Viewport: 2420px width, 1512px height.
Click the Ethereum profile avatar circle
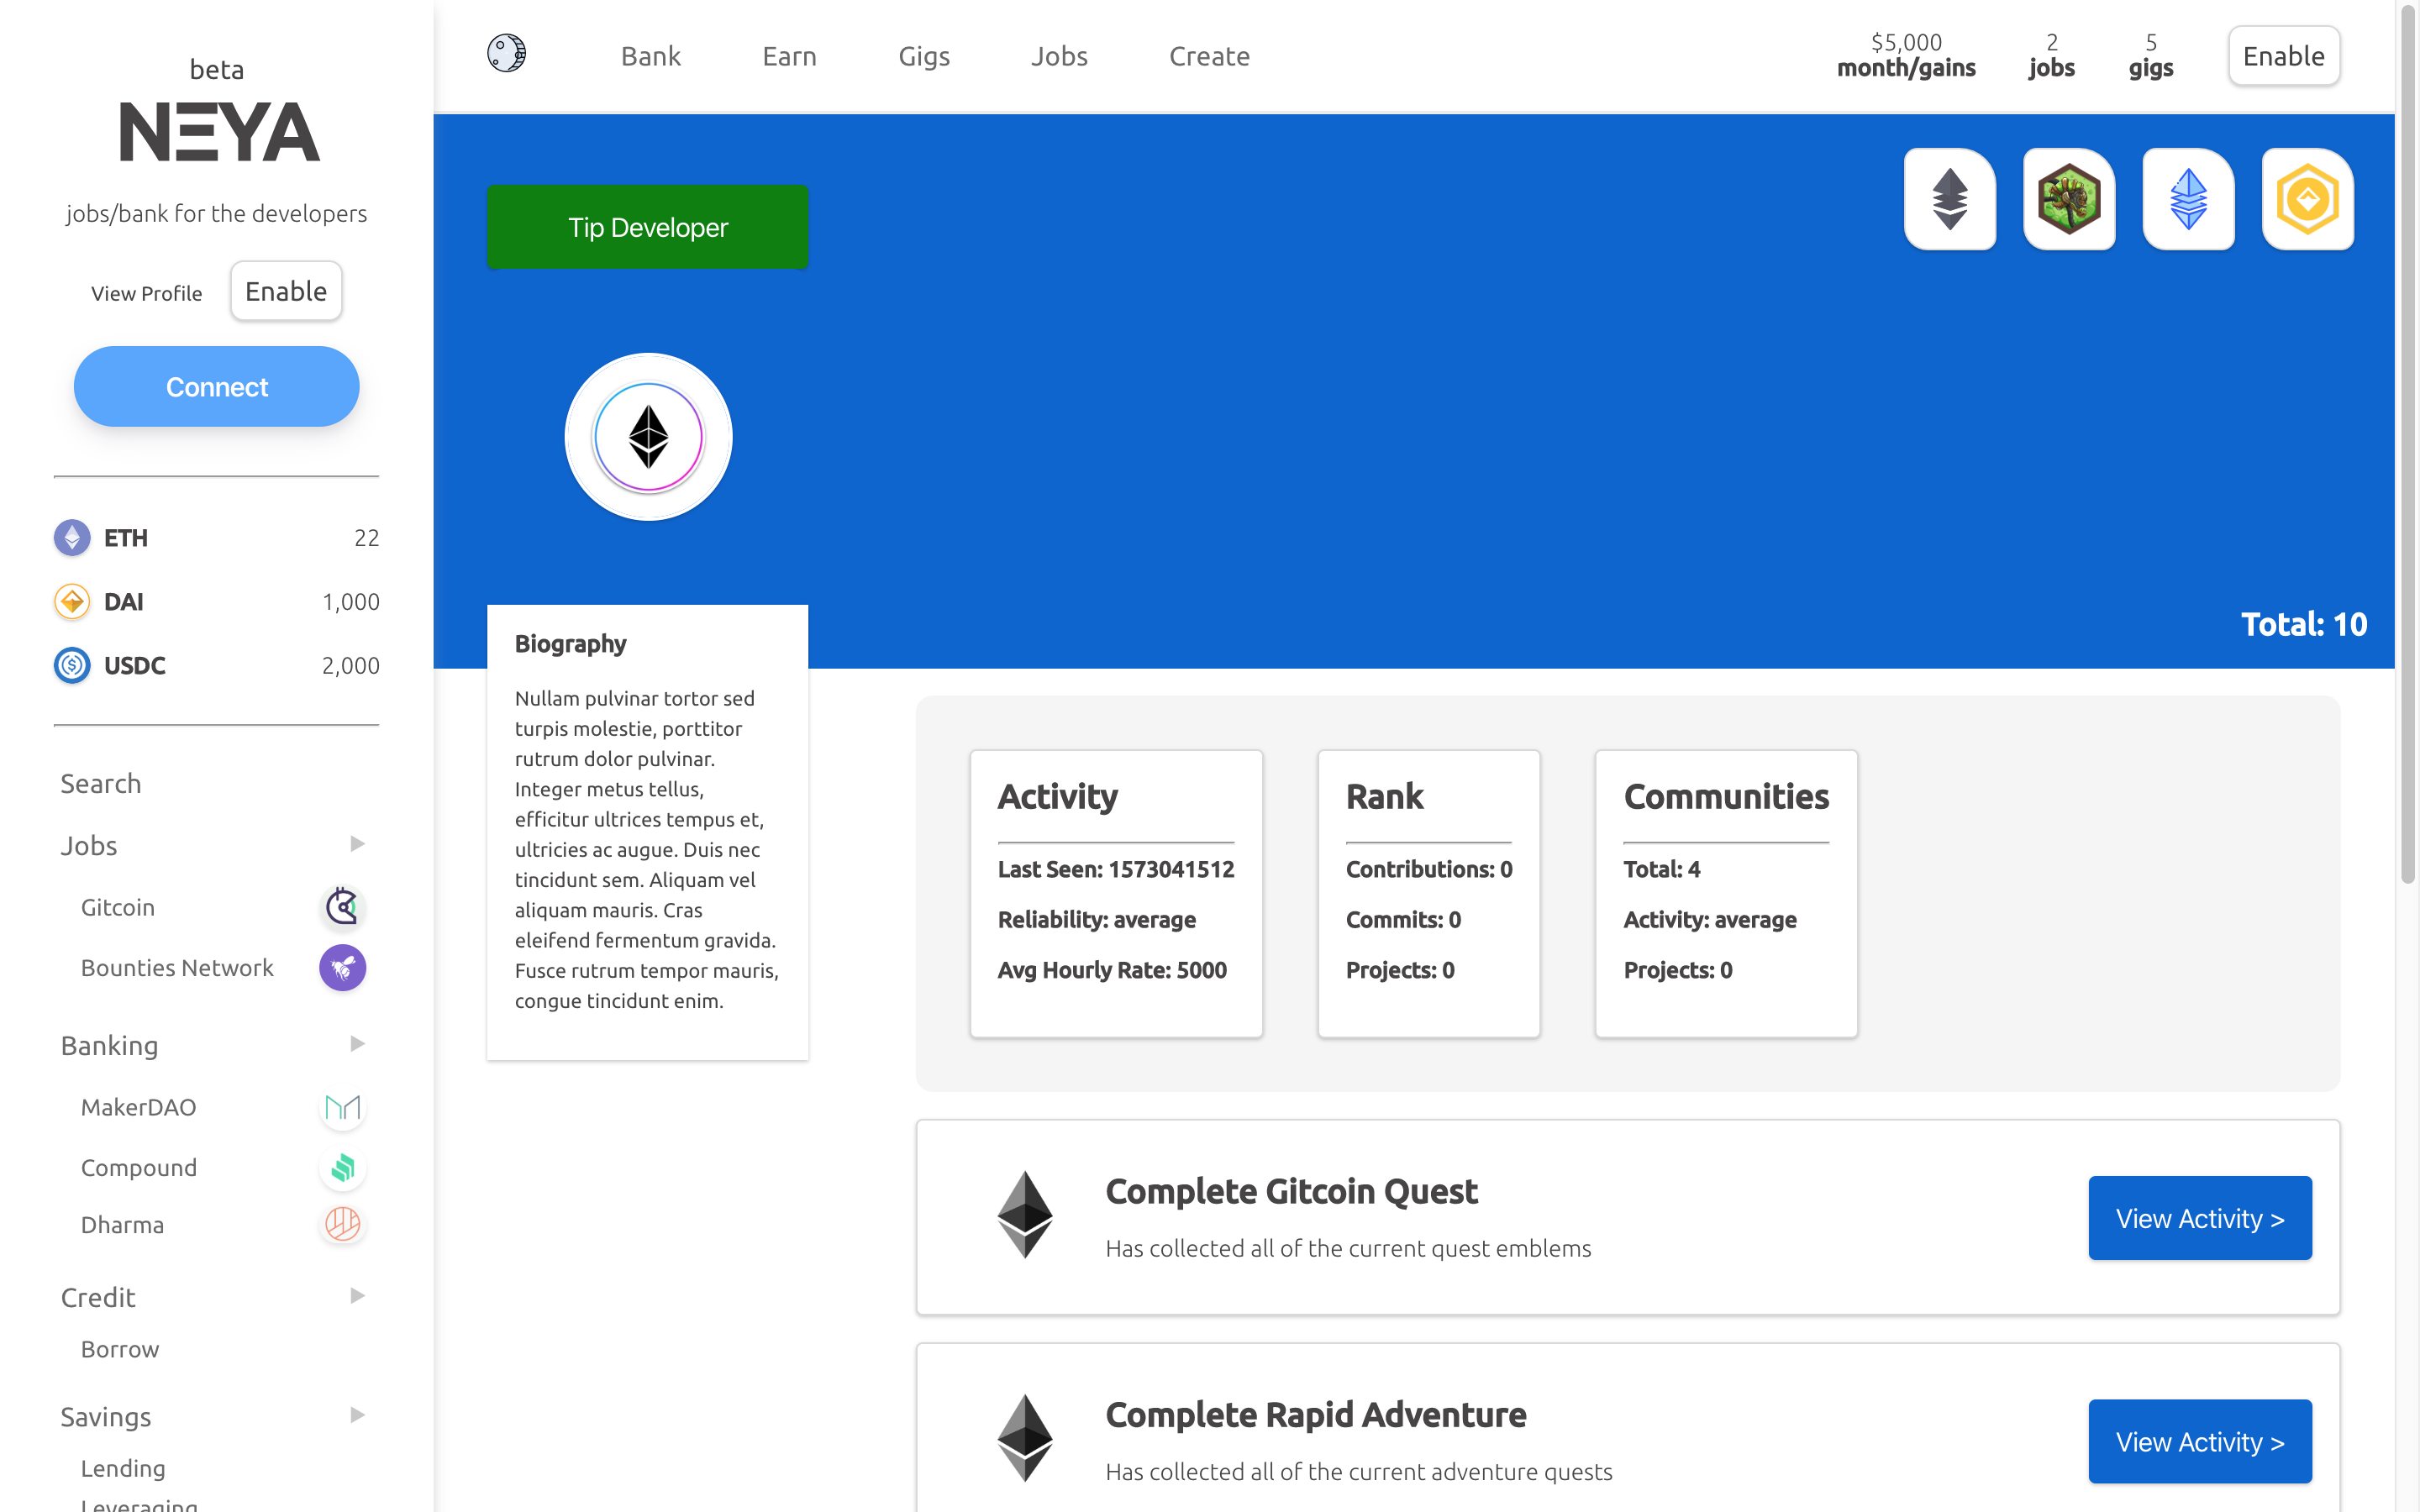[x=648, y=437]
